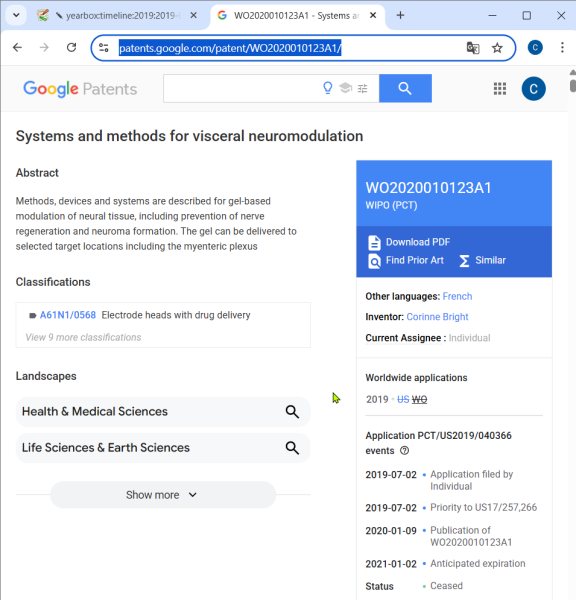Screen dimensions: 576x600
Task: Expand the Show more section
Action: pos(163,495)
